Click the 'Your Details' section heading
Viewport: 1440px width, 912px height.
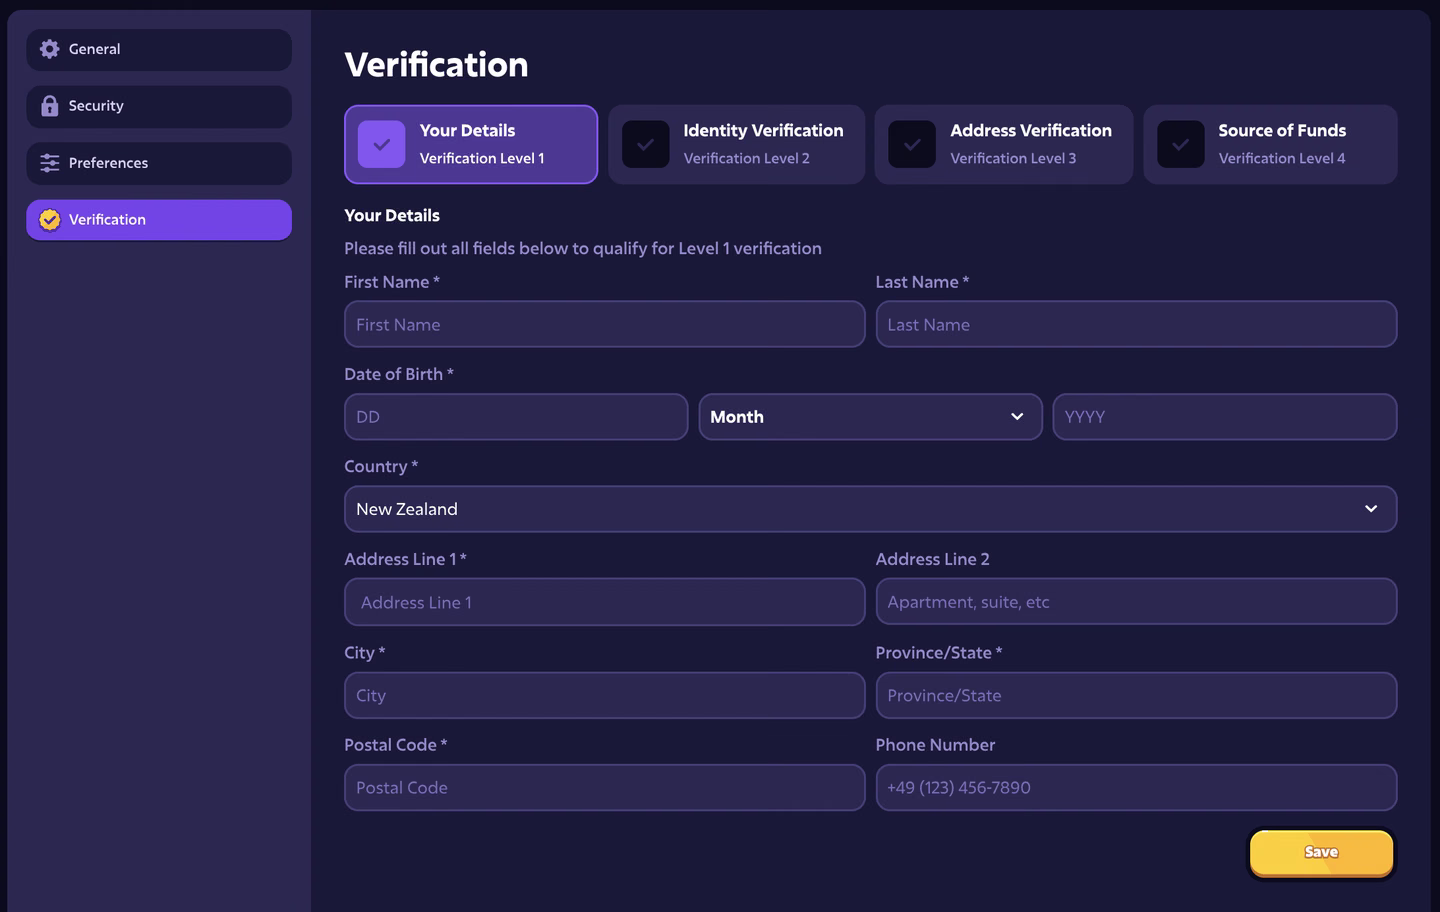coord(392,215)
